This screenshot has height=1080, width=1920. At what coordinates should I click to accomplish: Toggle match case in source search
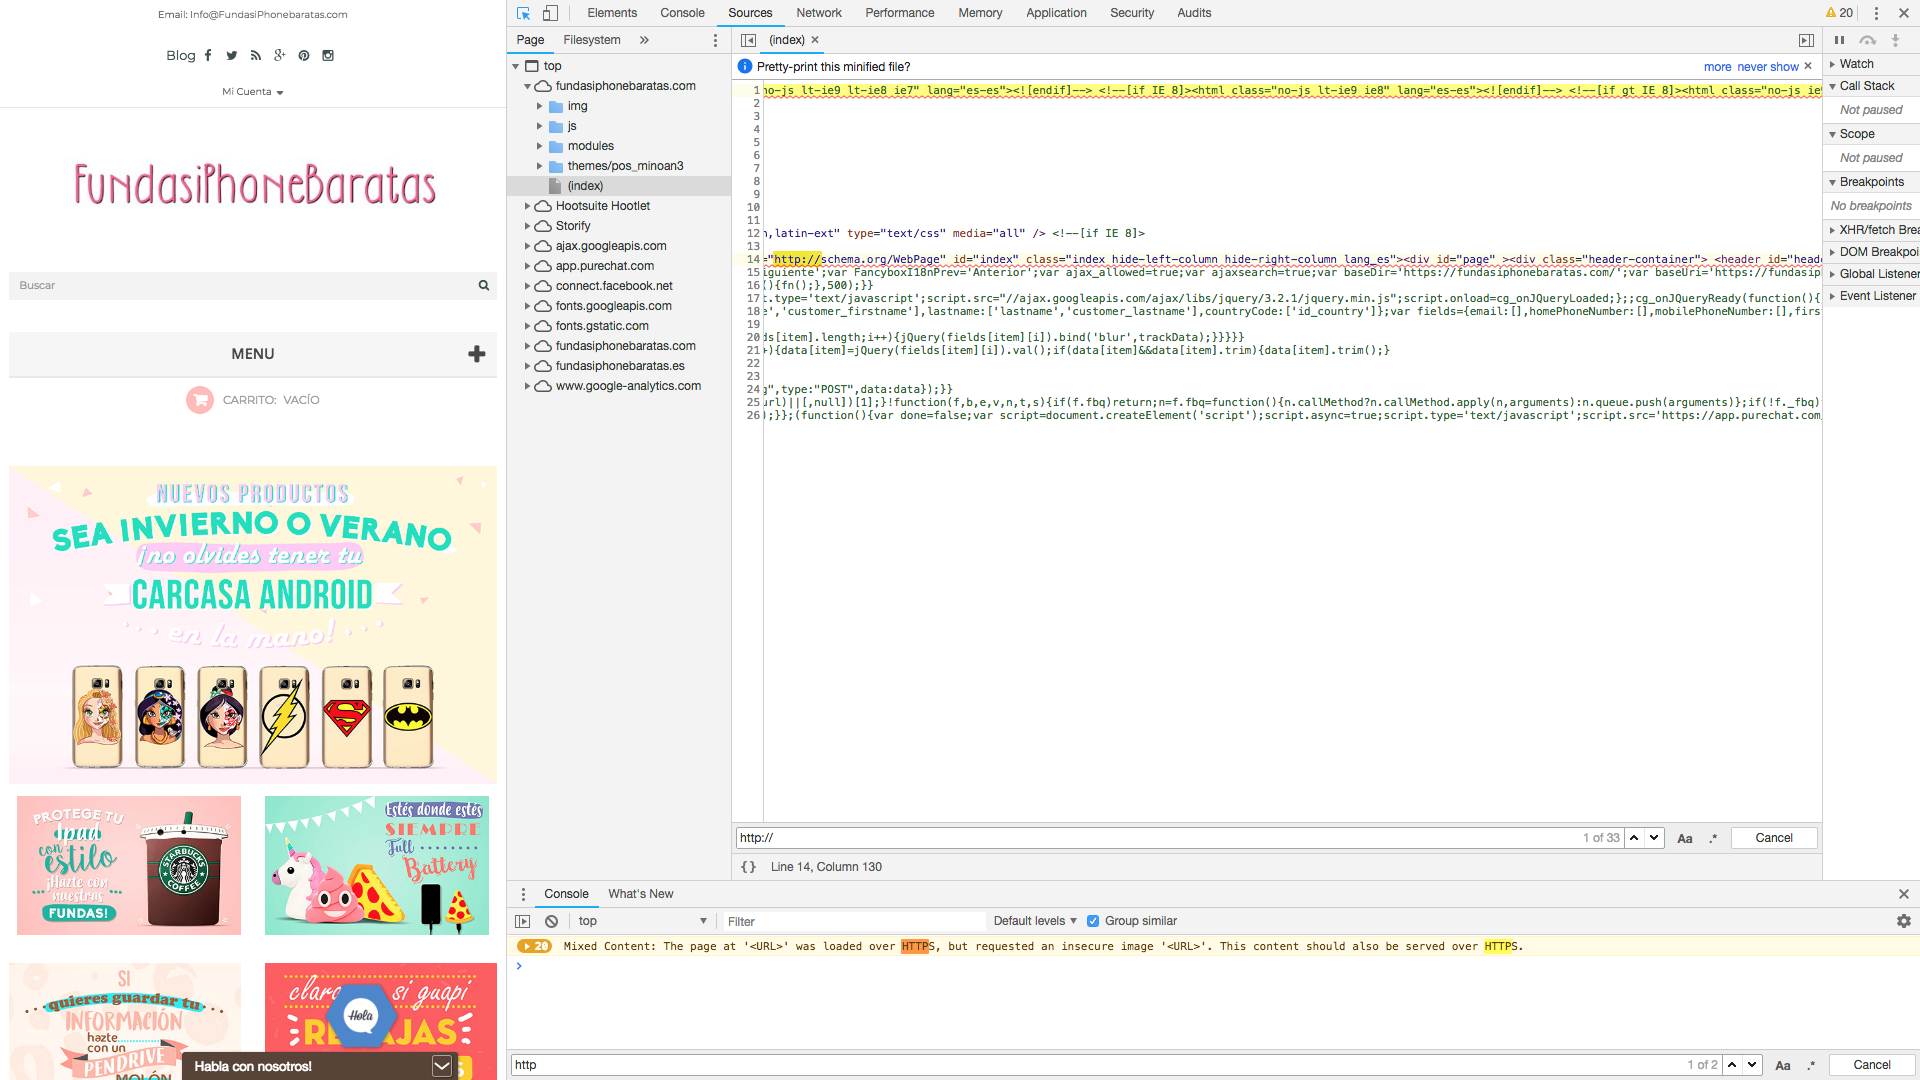[x=1684, y=838]
